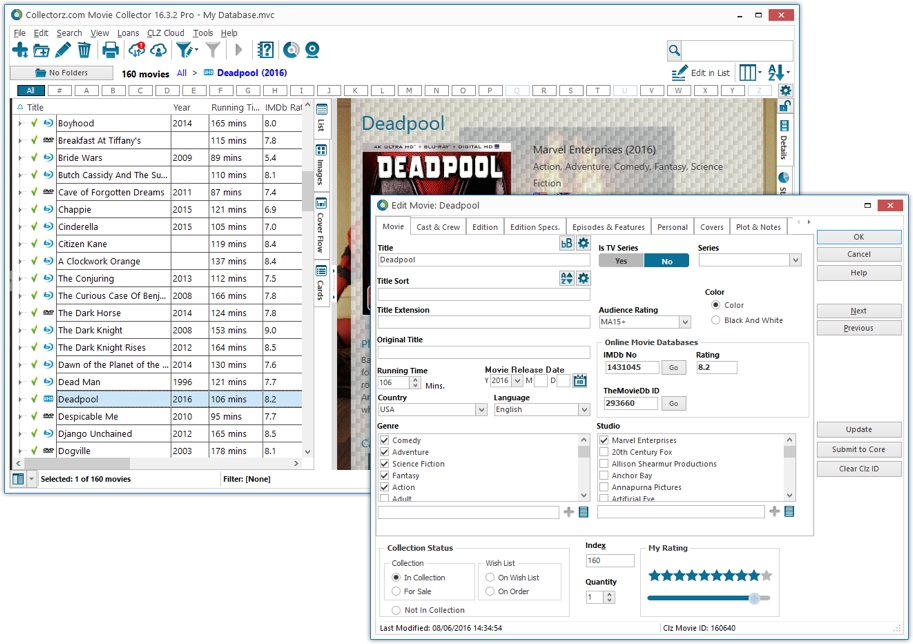Select the Black And White radio button
Image resolution: width=913 pixels, height=644 pixels.
click(715, 320)
